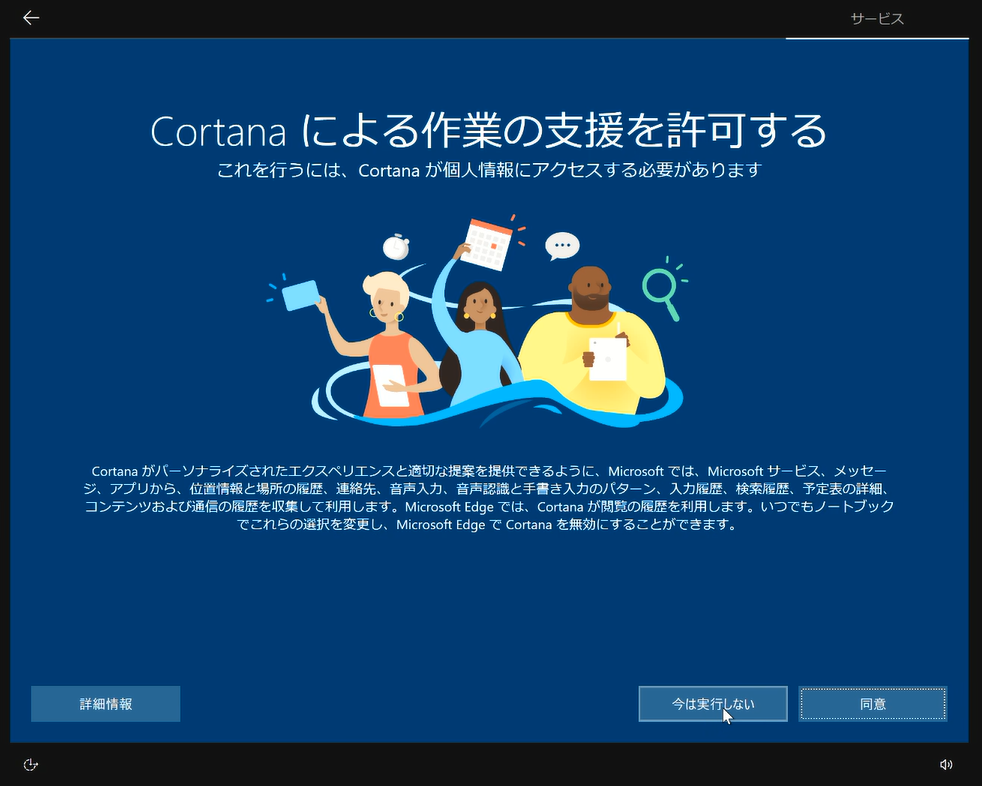982x786 pixels.
Task: Click the volume speaker icon
Action: pyautogui.click(x=946, y=764)
